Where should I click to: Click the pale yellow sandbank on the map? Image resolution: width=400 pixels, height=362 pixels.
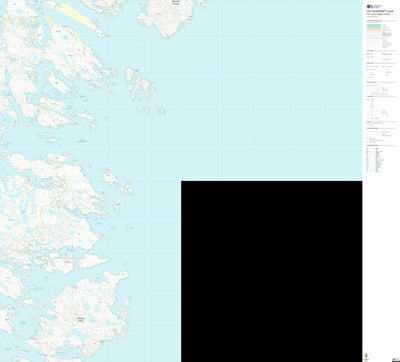coord(77,16)
